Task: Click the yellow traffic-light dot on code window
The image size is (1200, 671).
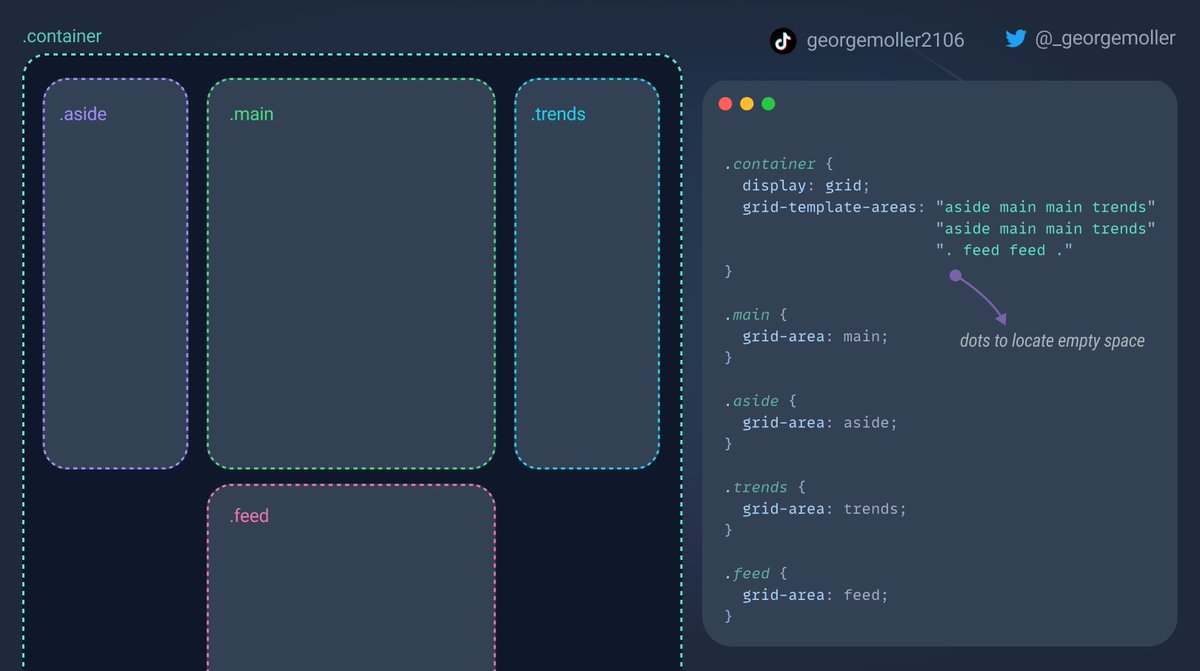Action: (746, 103)
